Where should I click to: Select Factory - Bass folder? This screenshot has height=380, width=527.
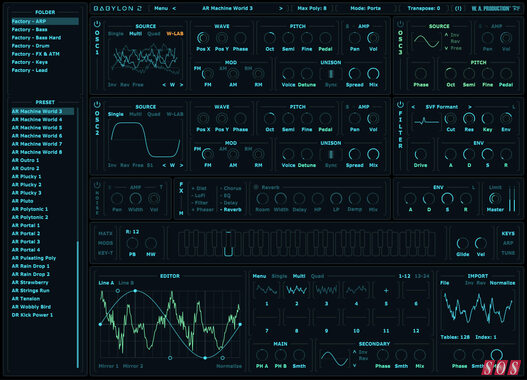(30, 30)
